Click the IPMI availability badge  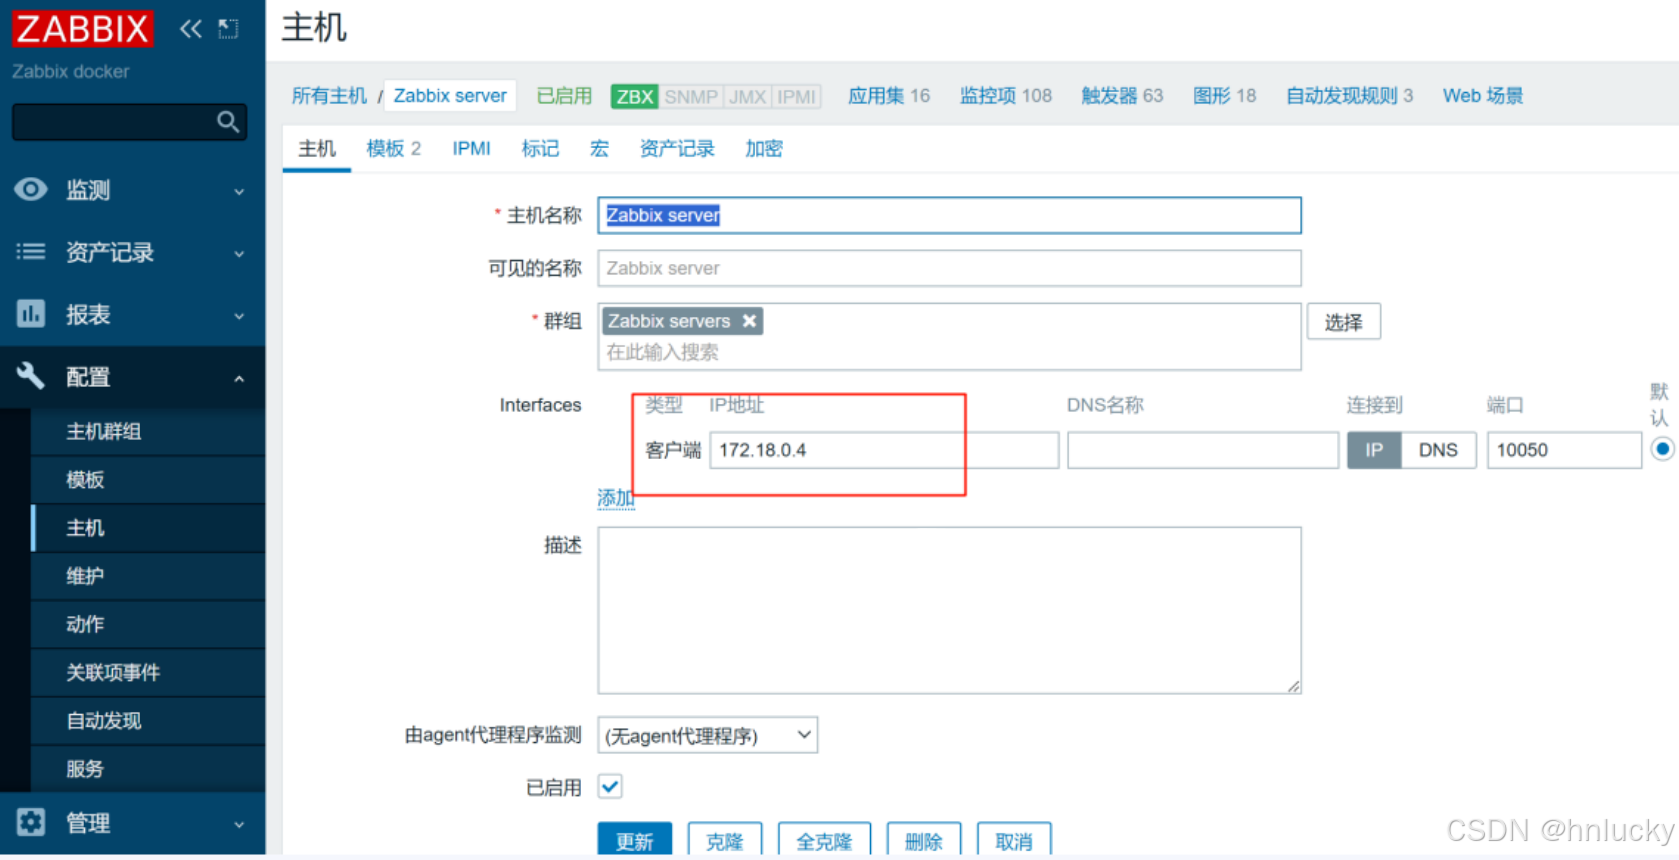[796, 96]
